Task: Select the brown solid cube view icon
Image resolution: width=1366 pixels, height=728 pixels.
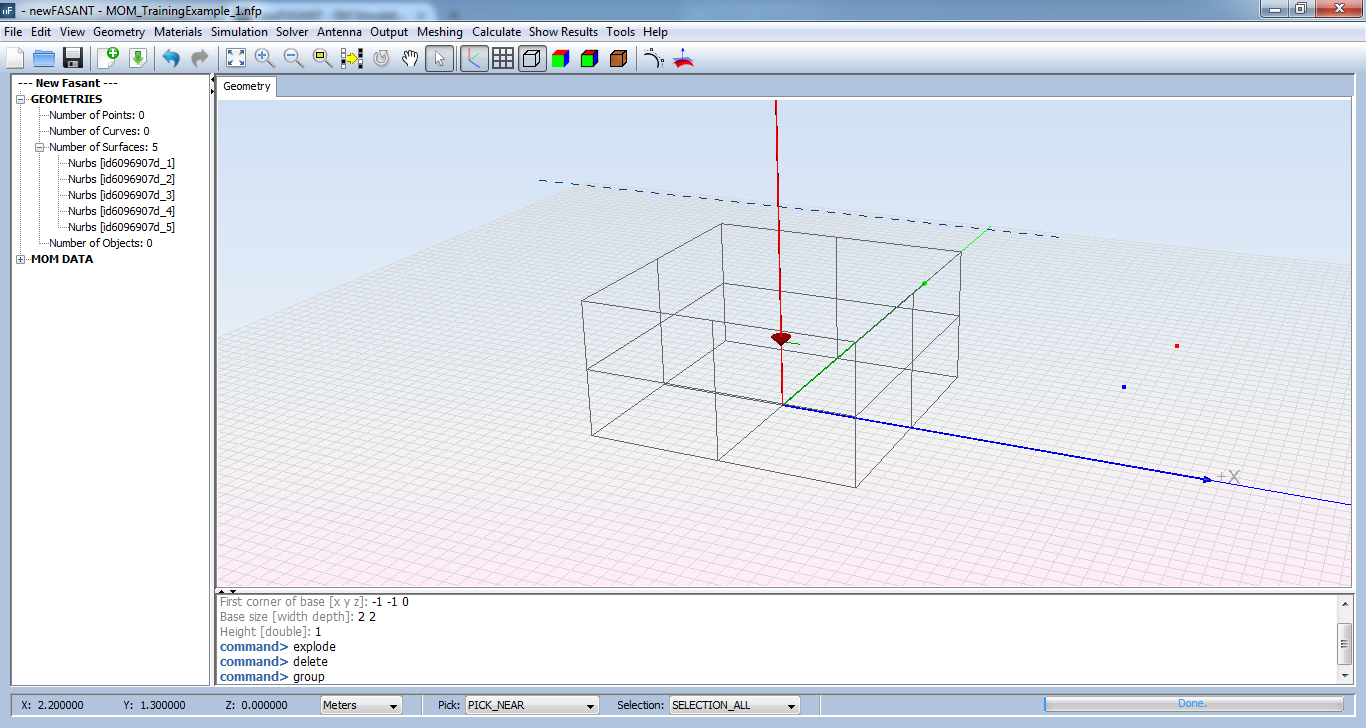Action: point(618,58)
